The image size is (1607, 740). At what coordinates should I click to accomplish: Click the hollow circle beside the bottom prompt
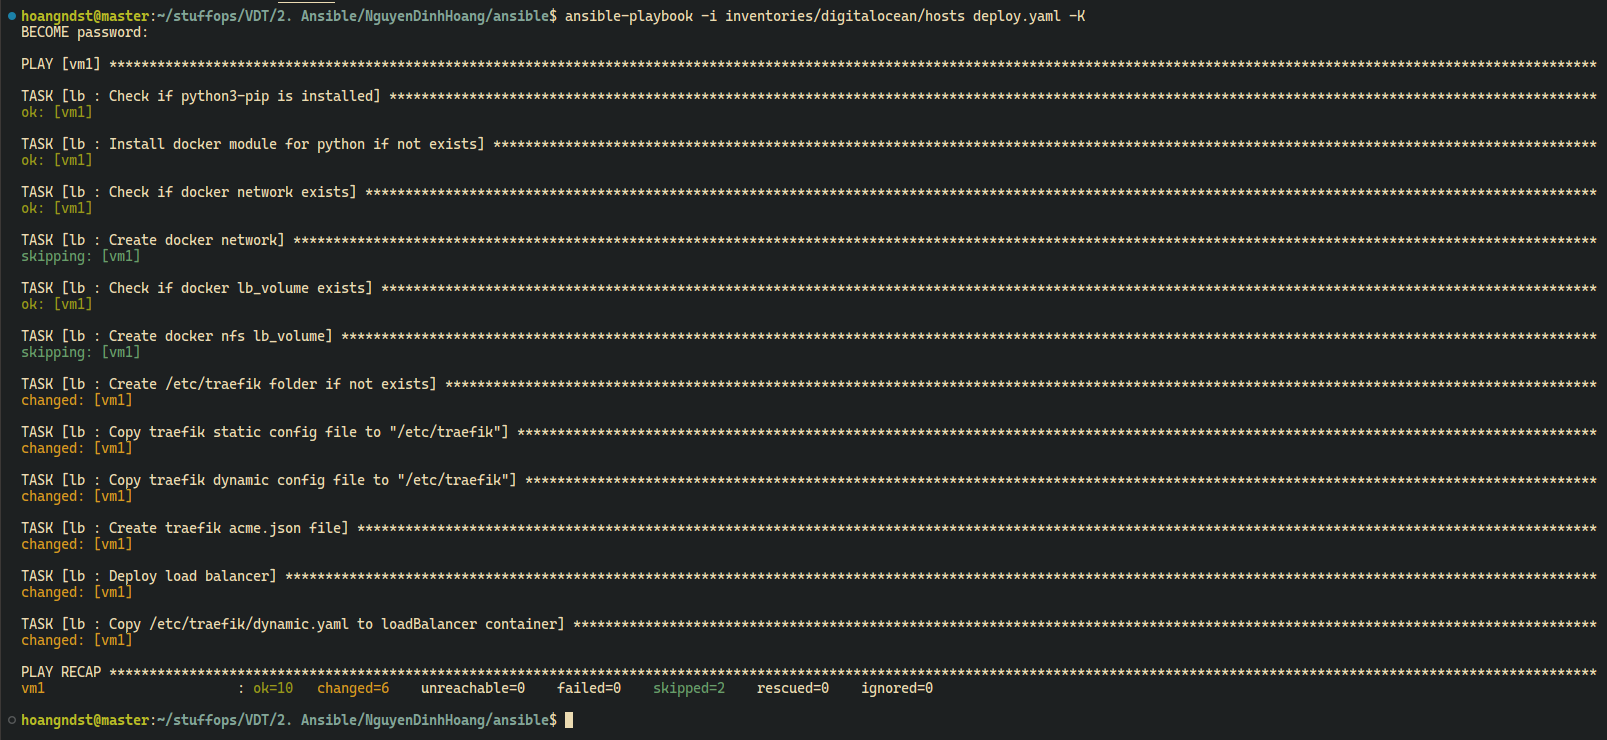coord(11,720)
